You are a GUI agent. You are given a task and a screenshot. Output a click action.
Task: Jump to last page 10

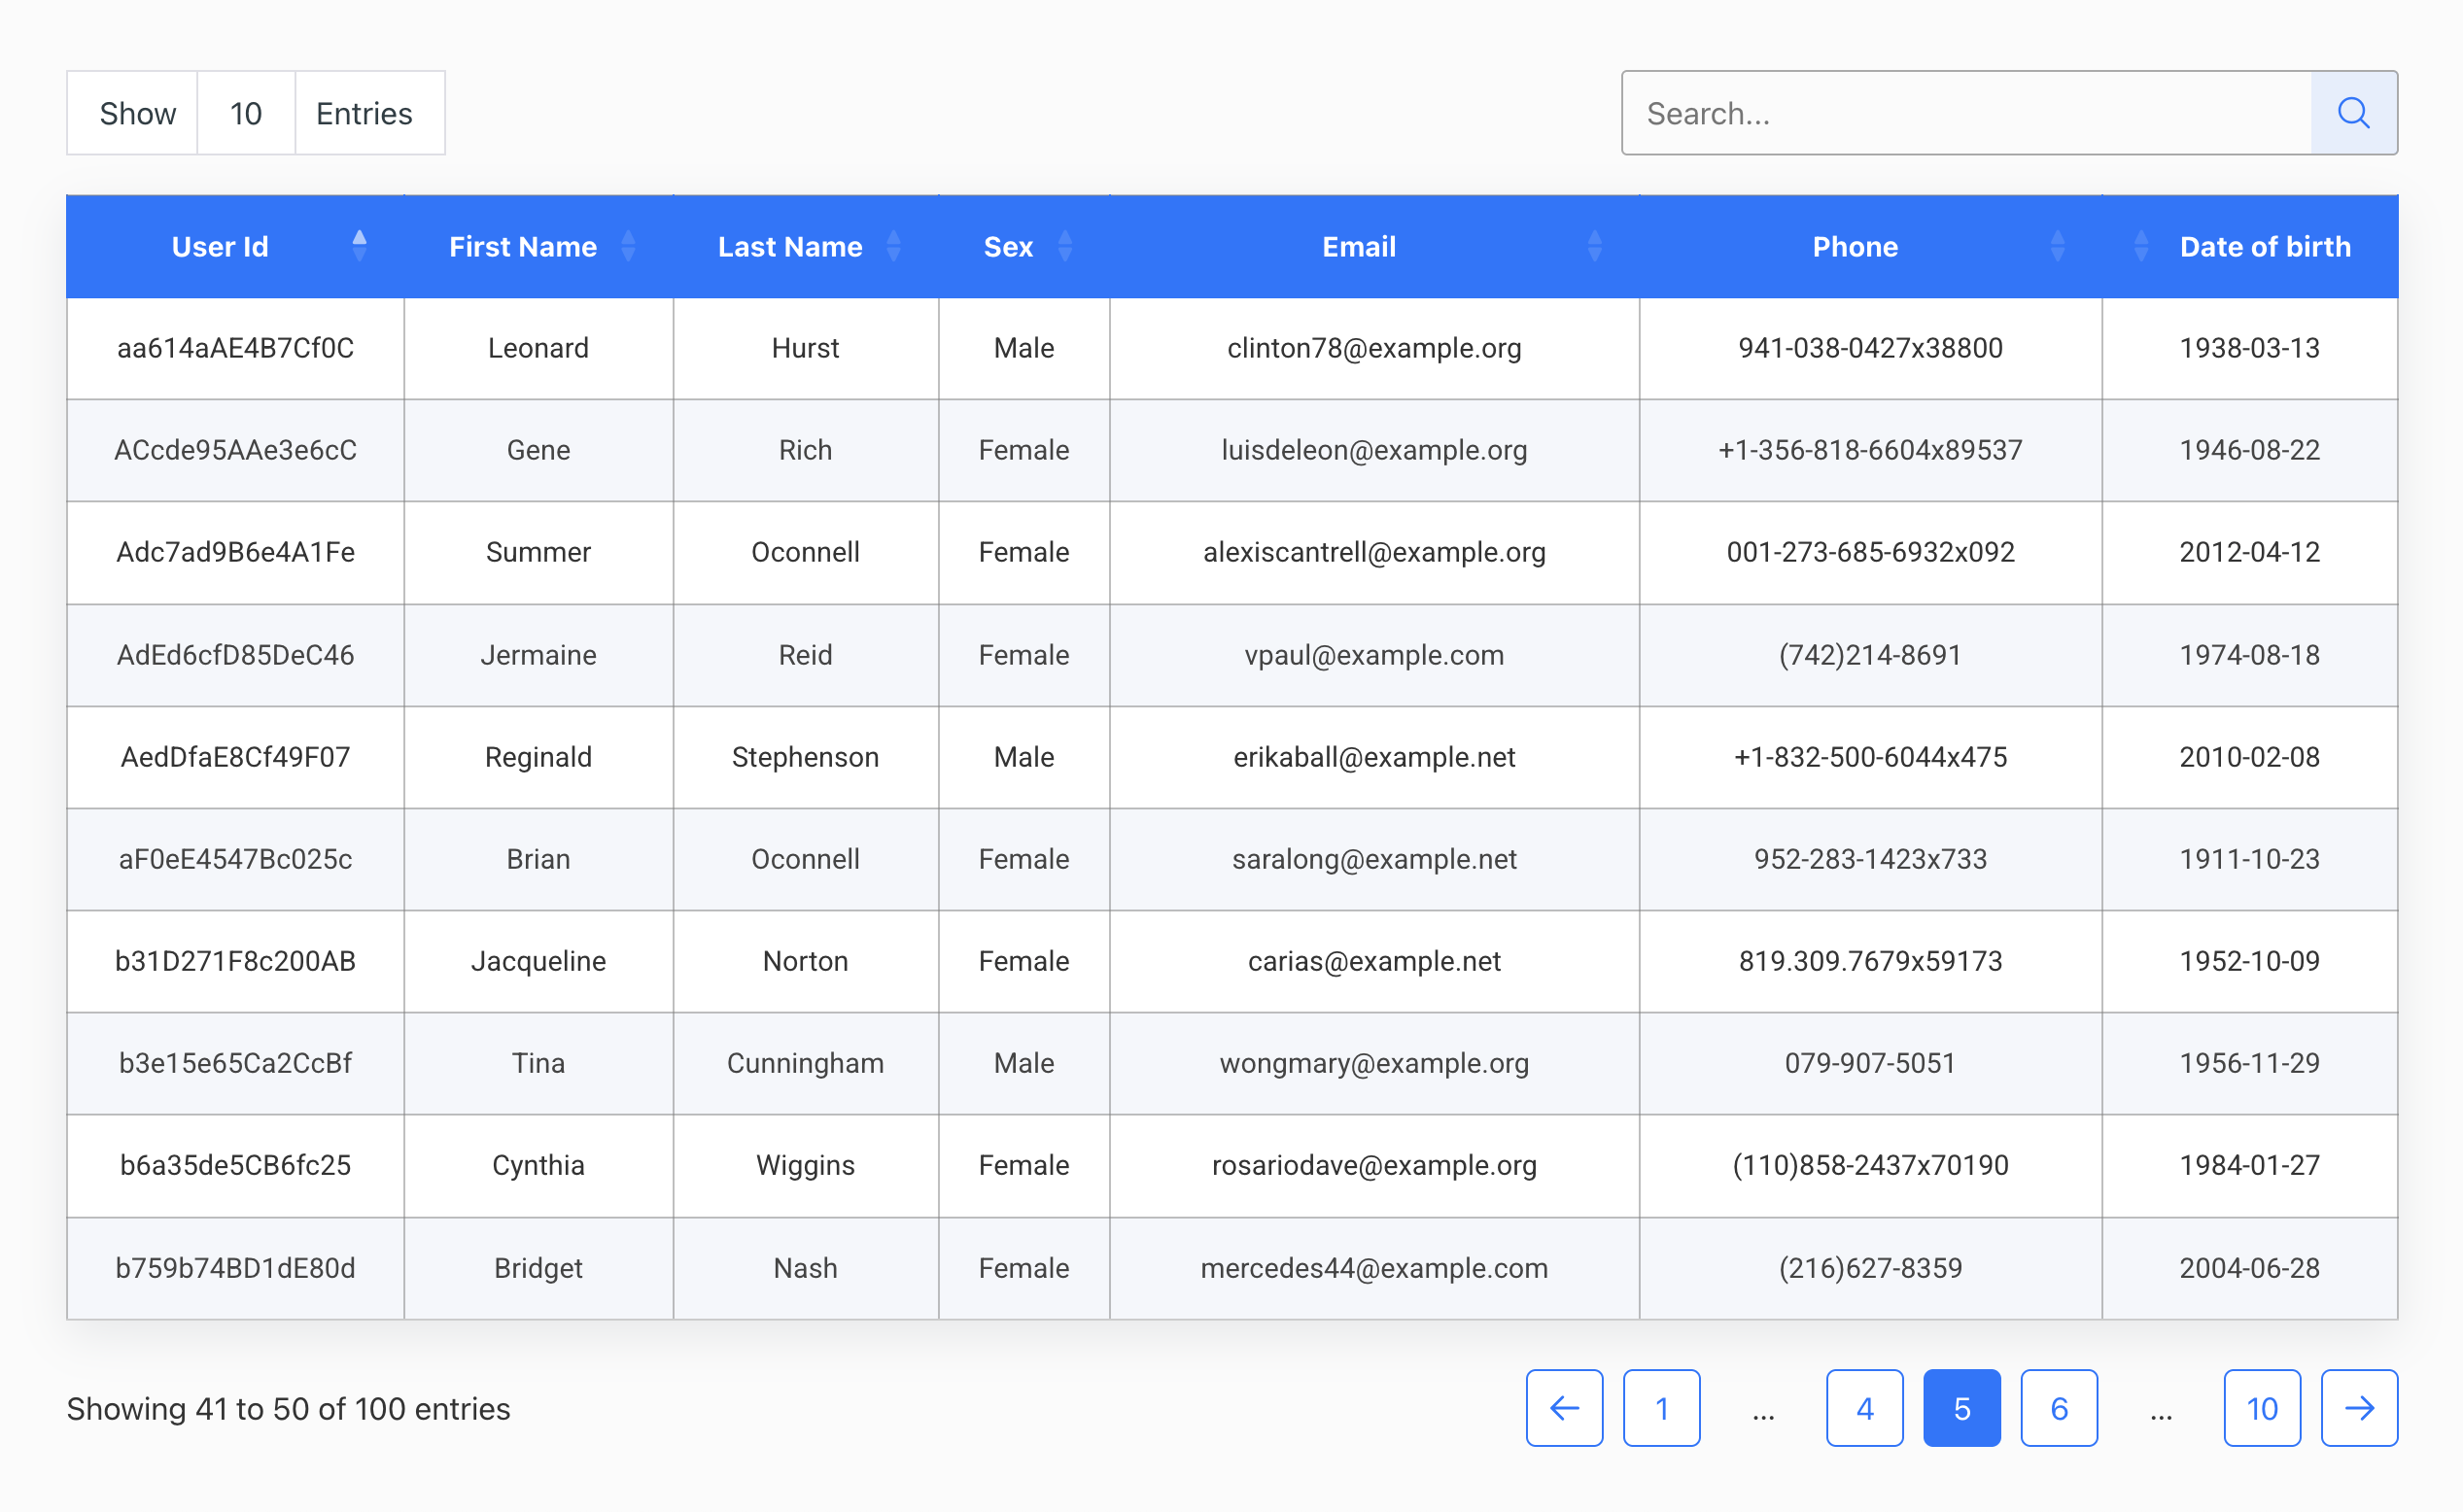point(2261,1408)
